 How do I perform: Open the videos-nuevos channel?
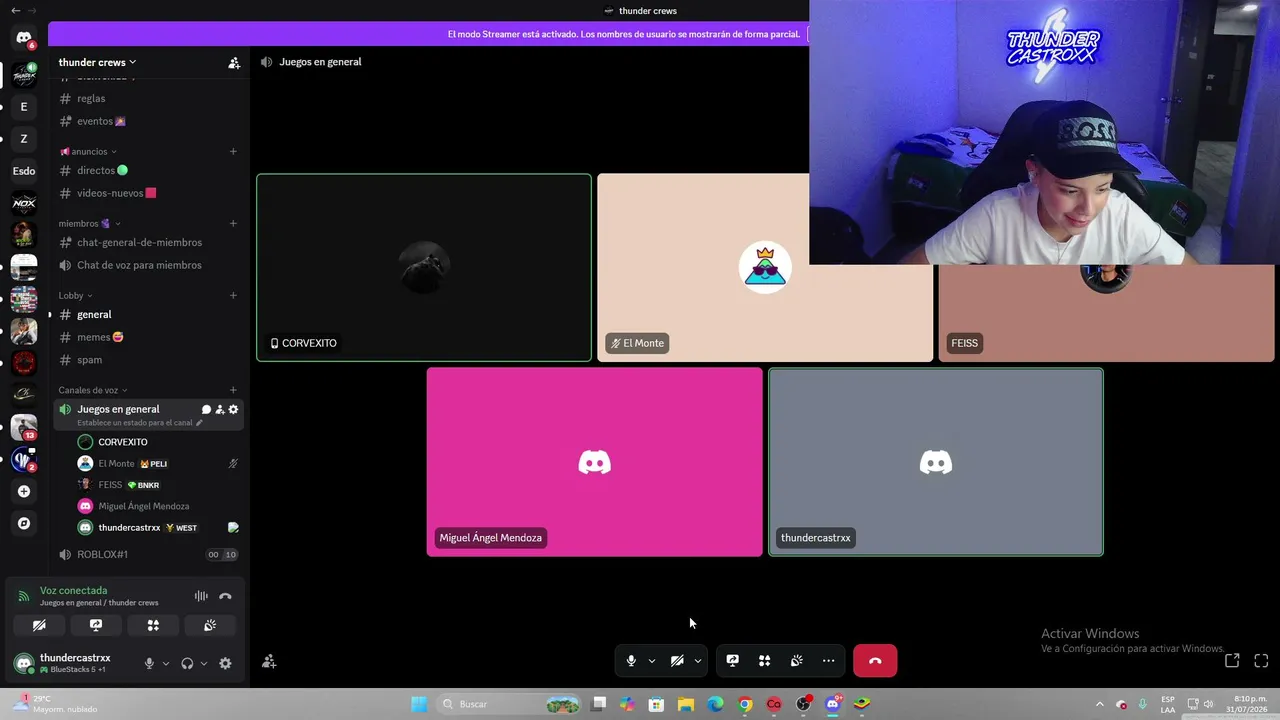click(148, 193)
